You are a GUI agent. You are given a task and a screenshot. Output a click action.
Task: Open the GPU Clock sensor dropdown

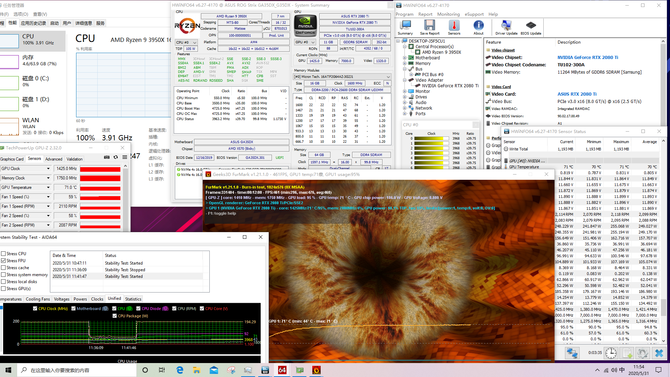coord(48,169)
